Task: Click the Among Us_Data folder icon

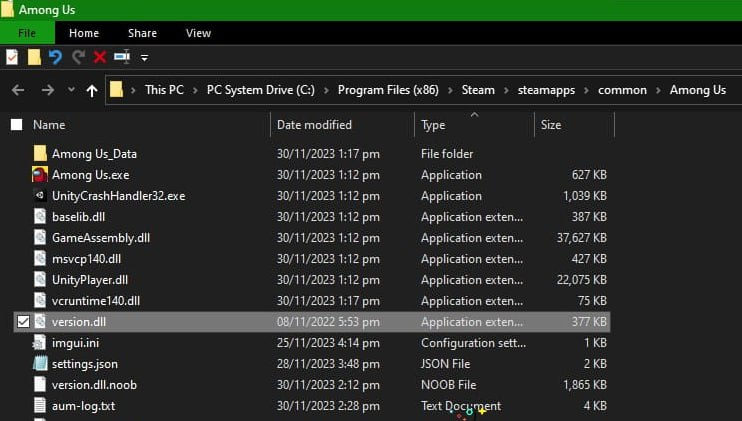Action: tap(40, 153)
